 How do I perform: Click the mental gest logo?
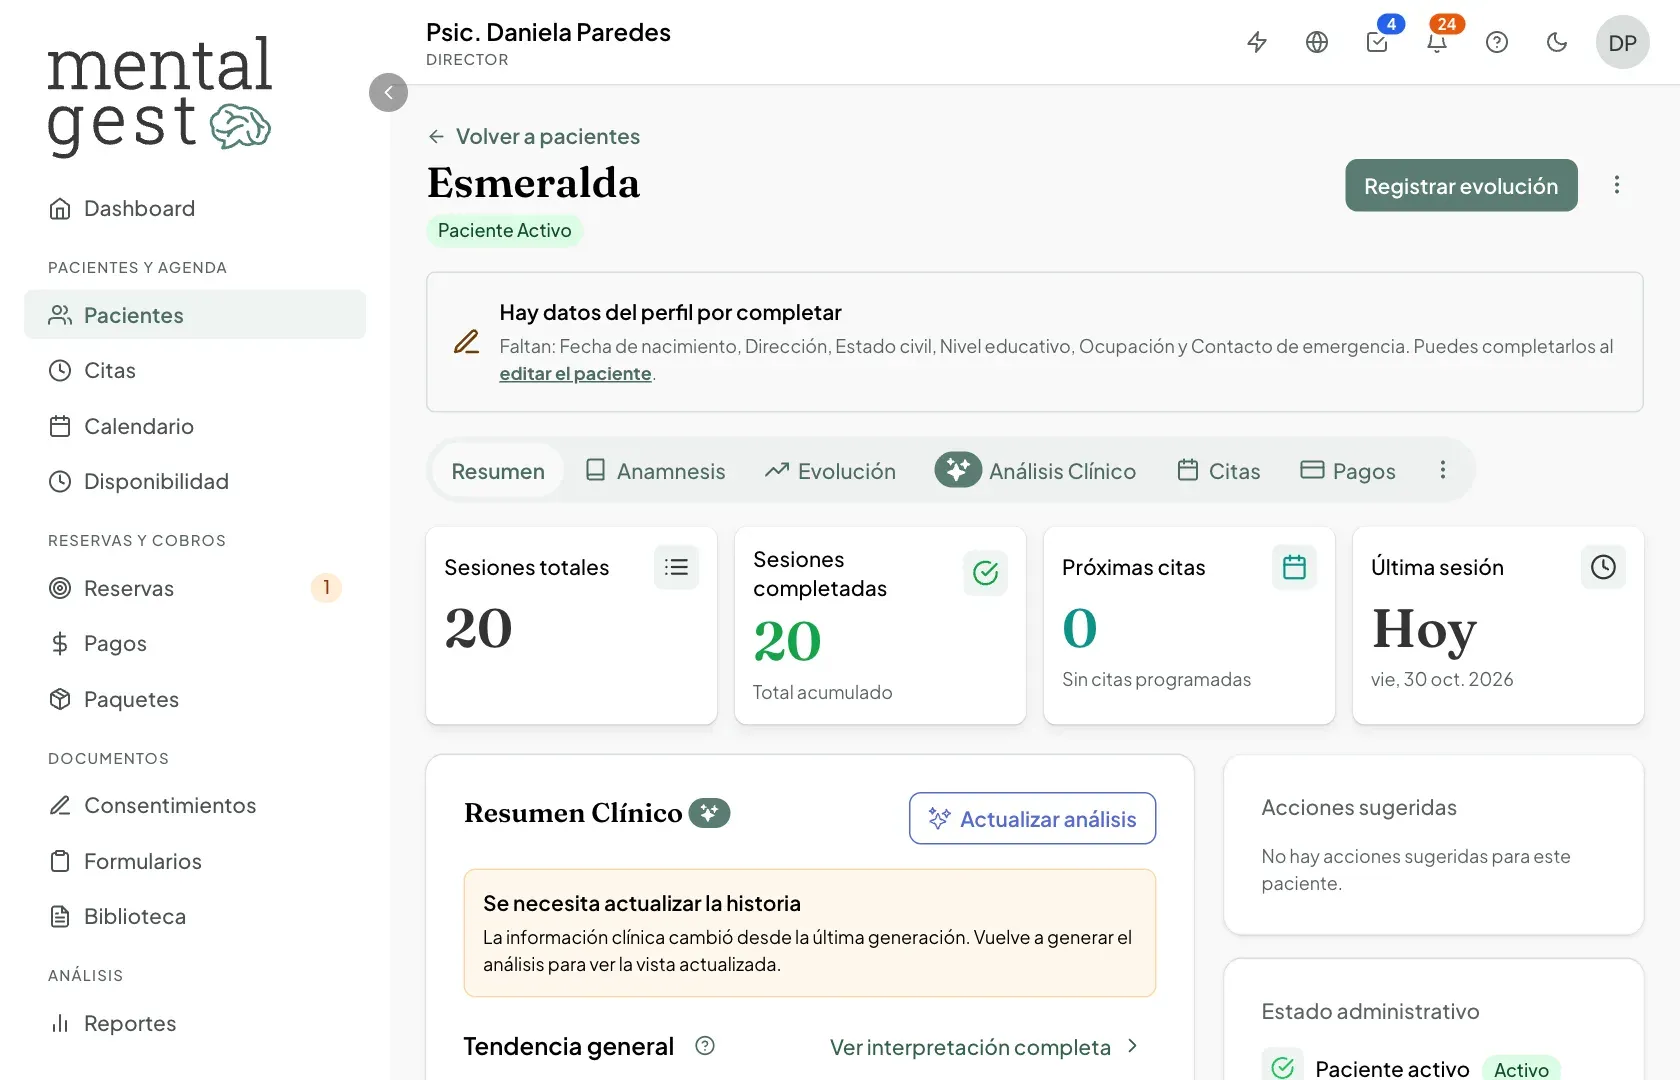(159, 96)
